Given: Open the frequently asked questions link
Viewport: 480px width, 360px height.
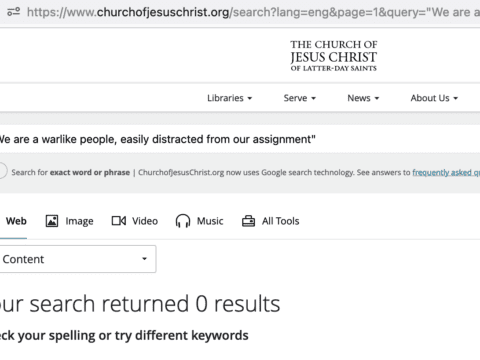Looking at the screenshot, I should point(446,172).
